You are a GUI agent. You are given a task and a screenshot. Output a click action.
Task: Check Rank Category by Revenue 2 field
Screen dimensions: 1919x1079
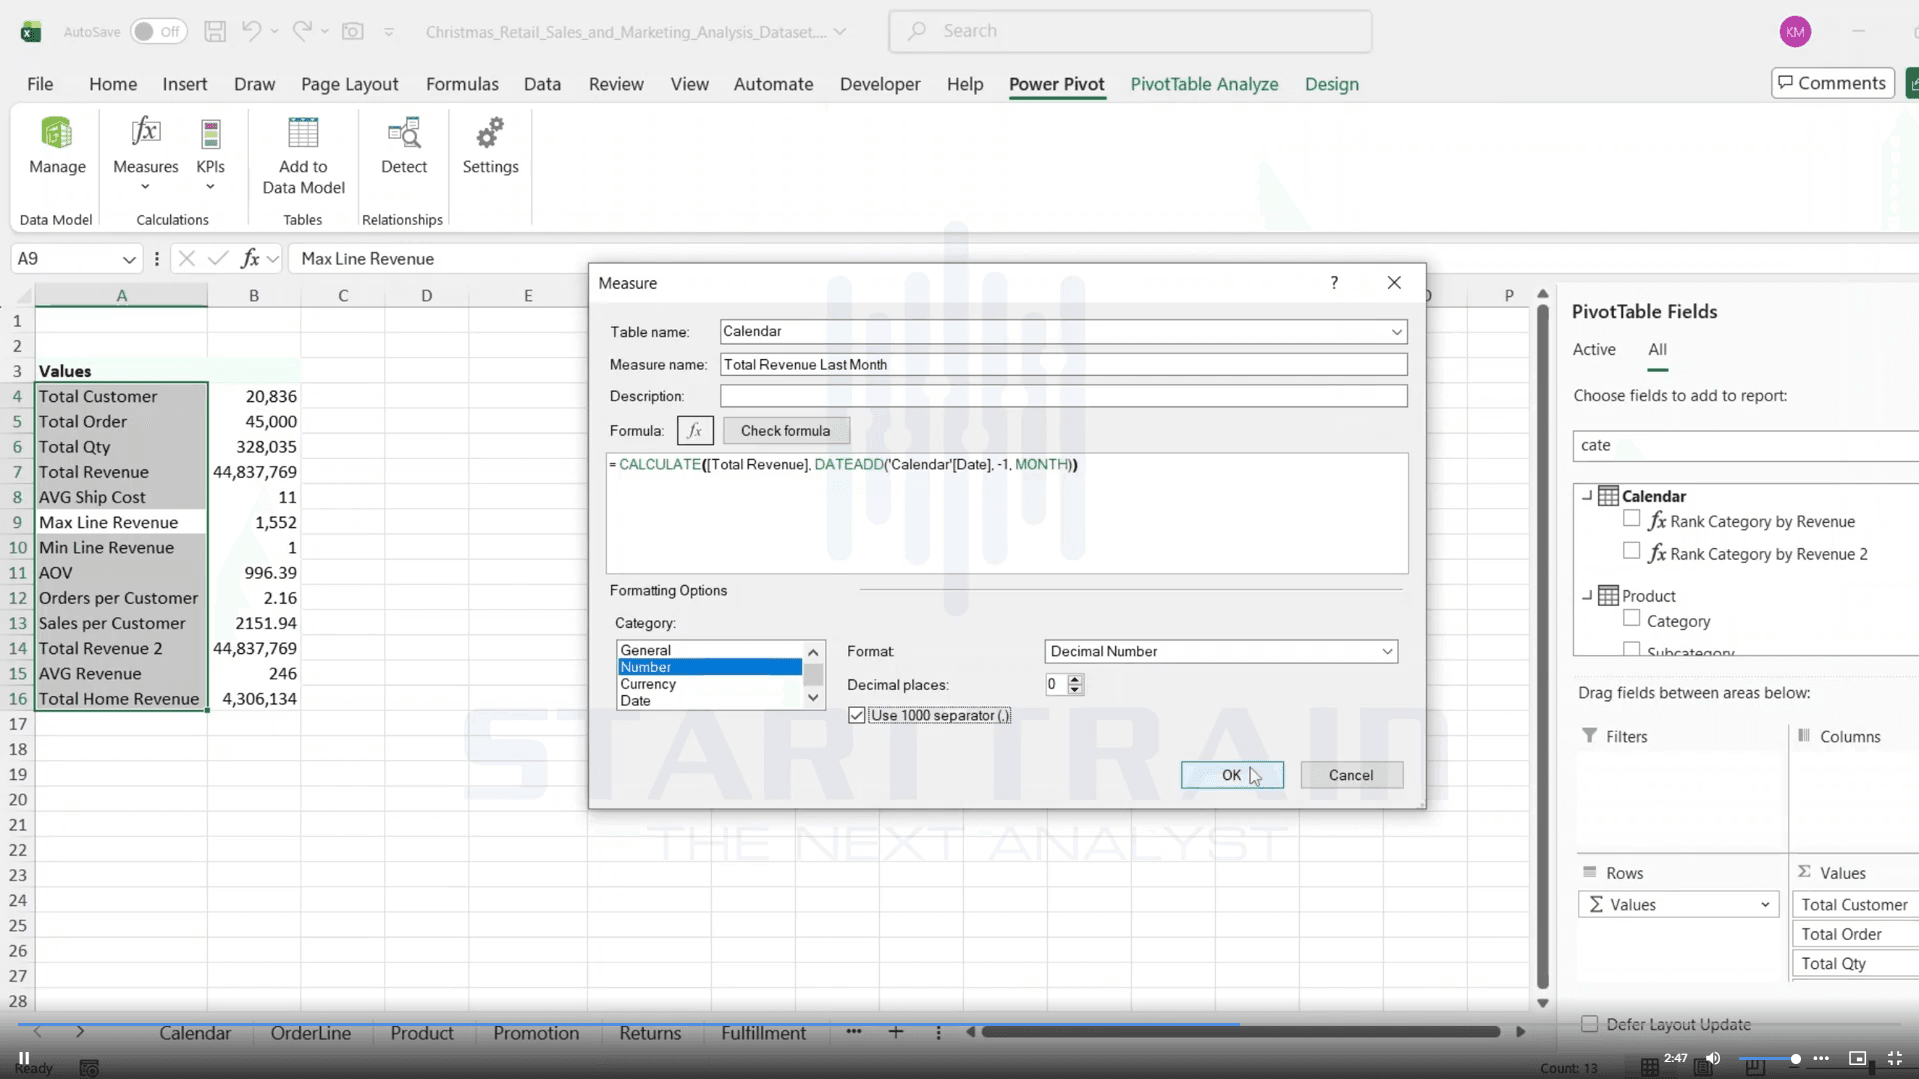(x=1631, y=551)
